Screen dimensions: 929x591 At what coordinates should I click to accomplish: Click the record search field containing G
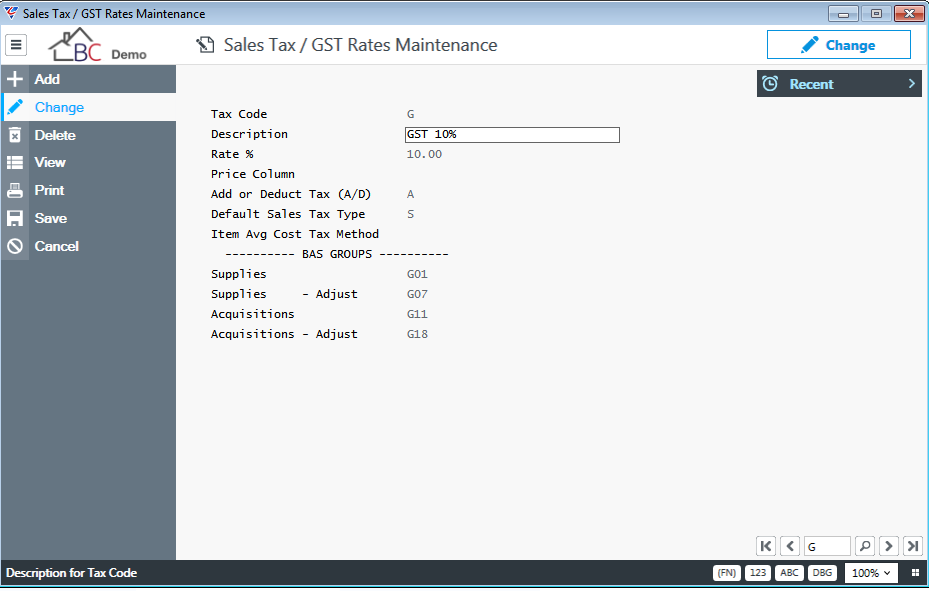[x=827, y=546]
